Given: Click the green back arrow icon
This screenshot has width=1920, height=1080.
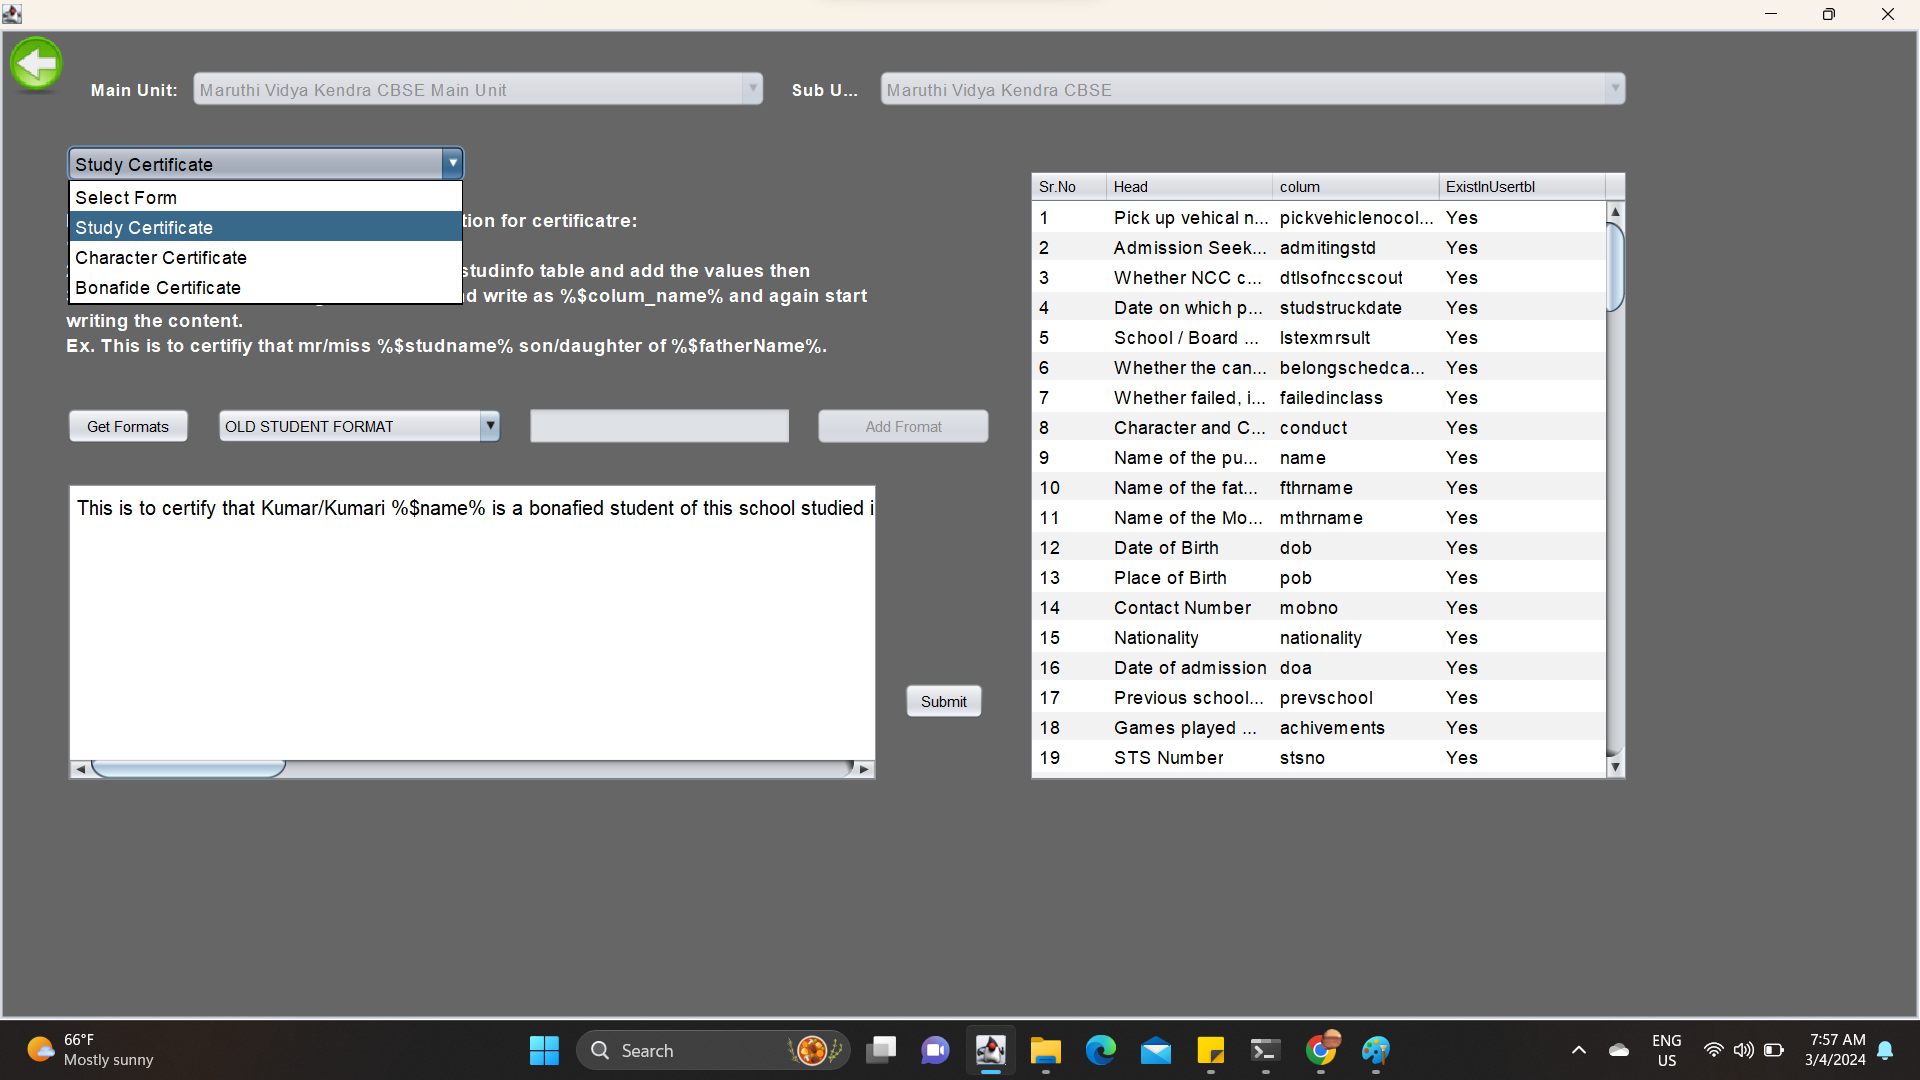Looking at the screenshot, I should pos(36,64).
